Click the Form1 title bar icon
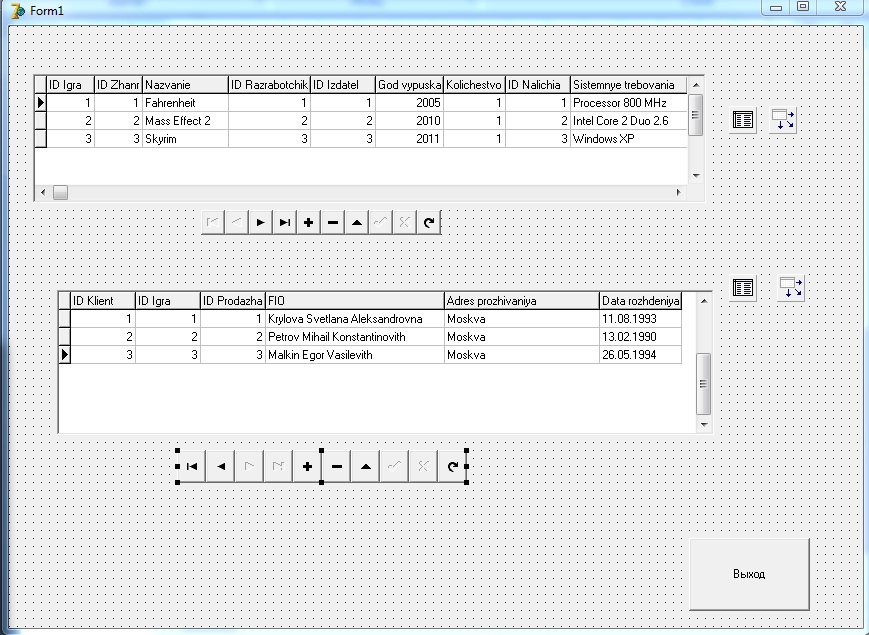Viewport: 869px width, 635px height. point(18,11)
